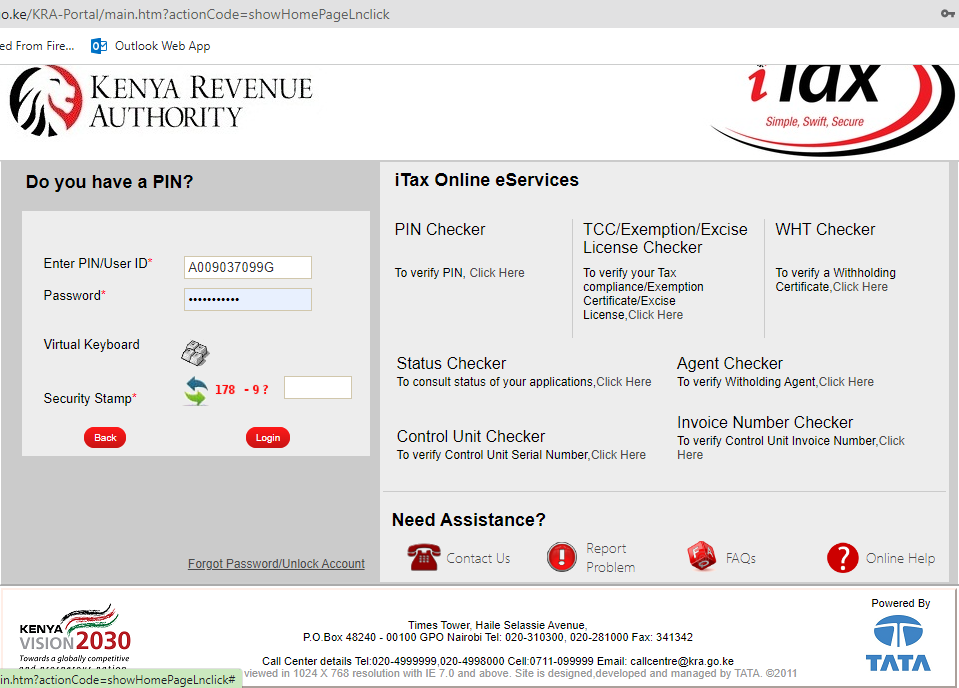Check application status via Click Here
Viewport: 959px width, 688px height.
pos(624,381)
